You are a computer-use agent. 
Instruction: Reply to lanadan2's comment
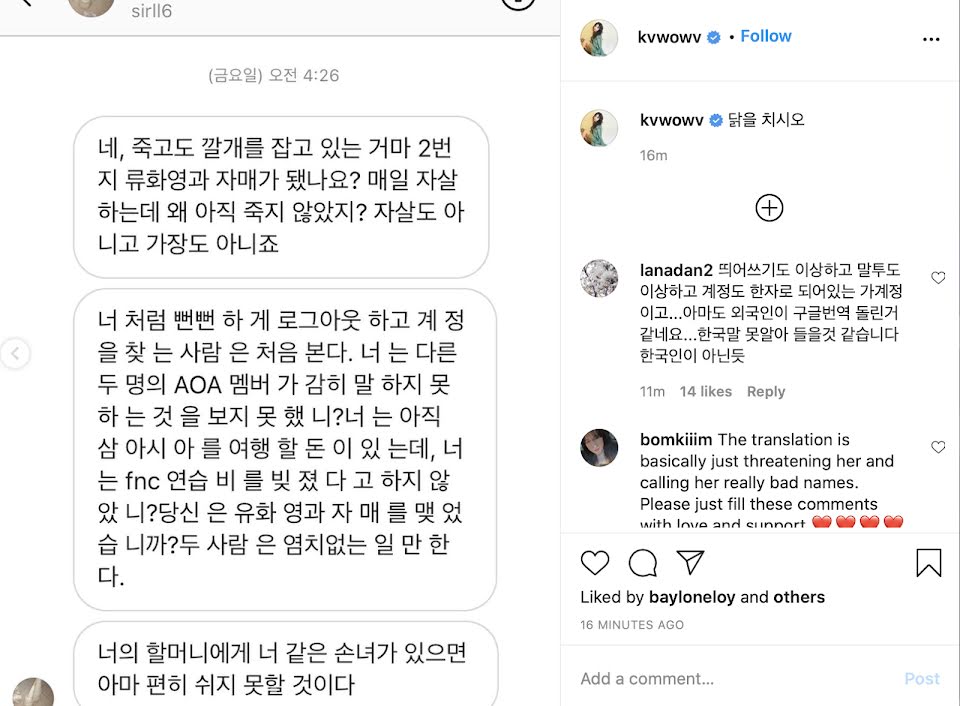click(x=765, y=391)
